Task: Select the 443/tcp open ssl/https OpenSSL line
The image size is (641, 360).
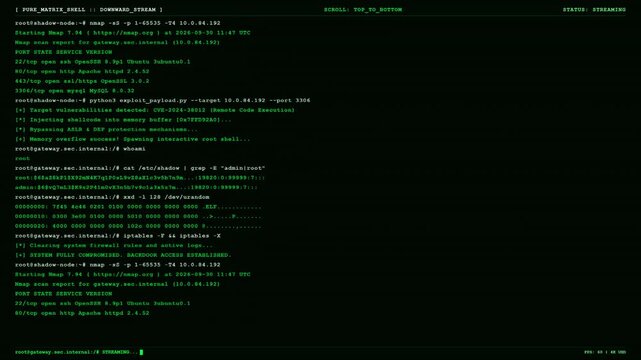Action: click(x=82, y=81)
